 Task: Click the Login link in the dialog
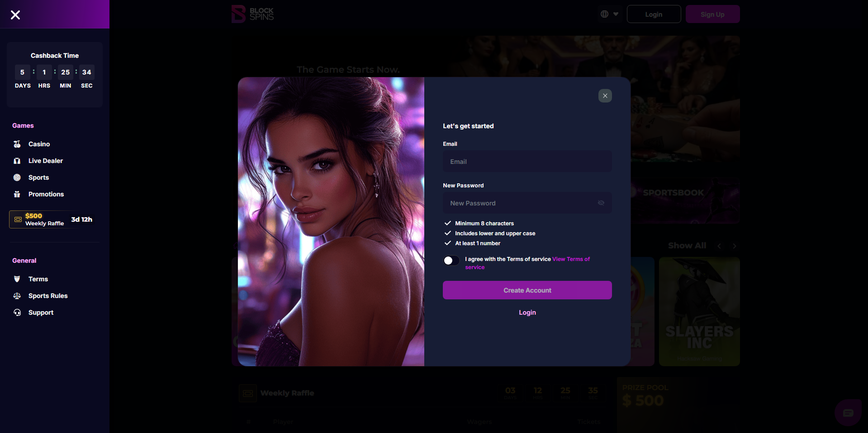pos(527,312)
